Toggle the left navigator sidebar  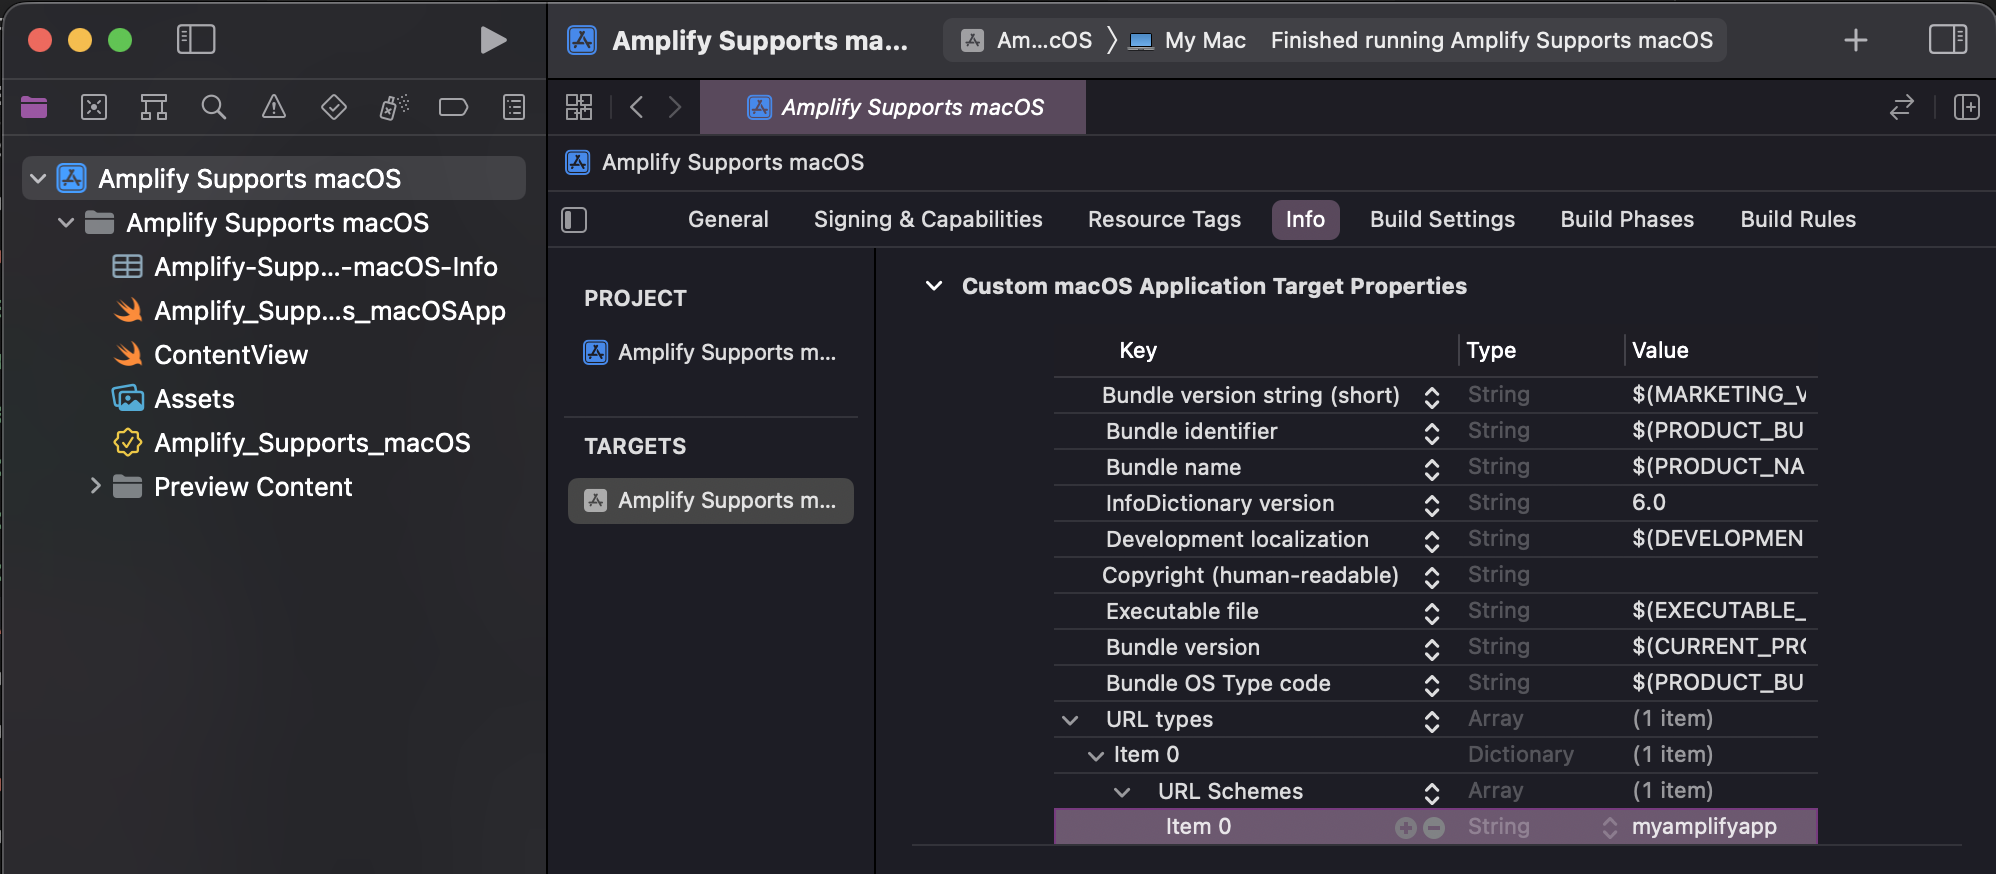tap(196, 40)
